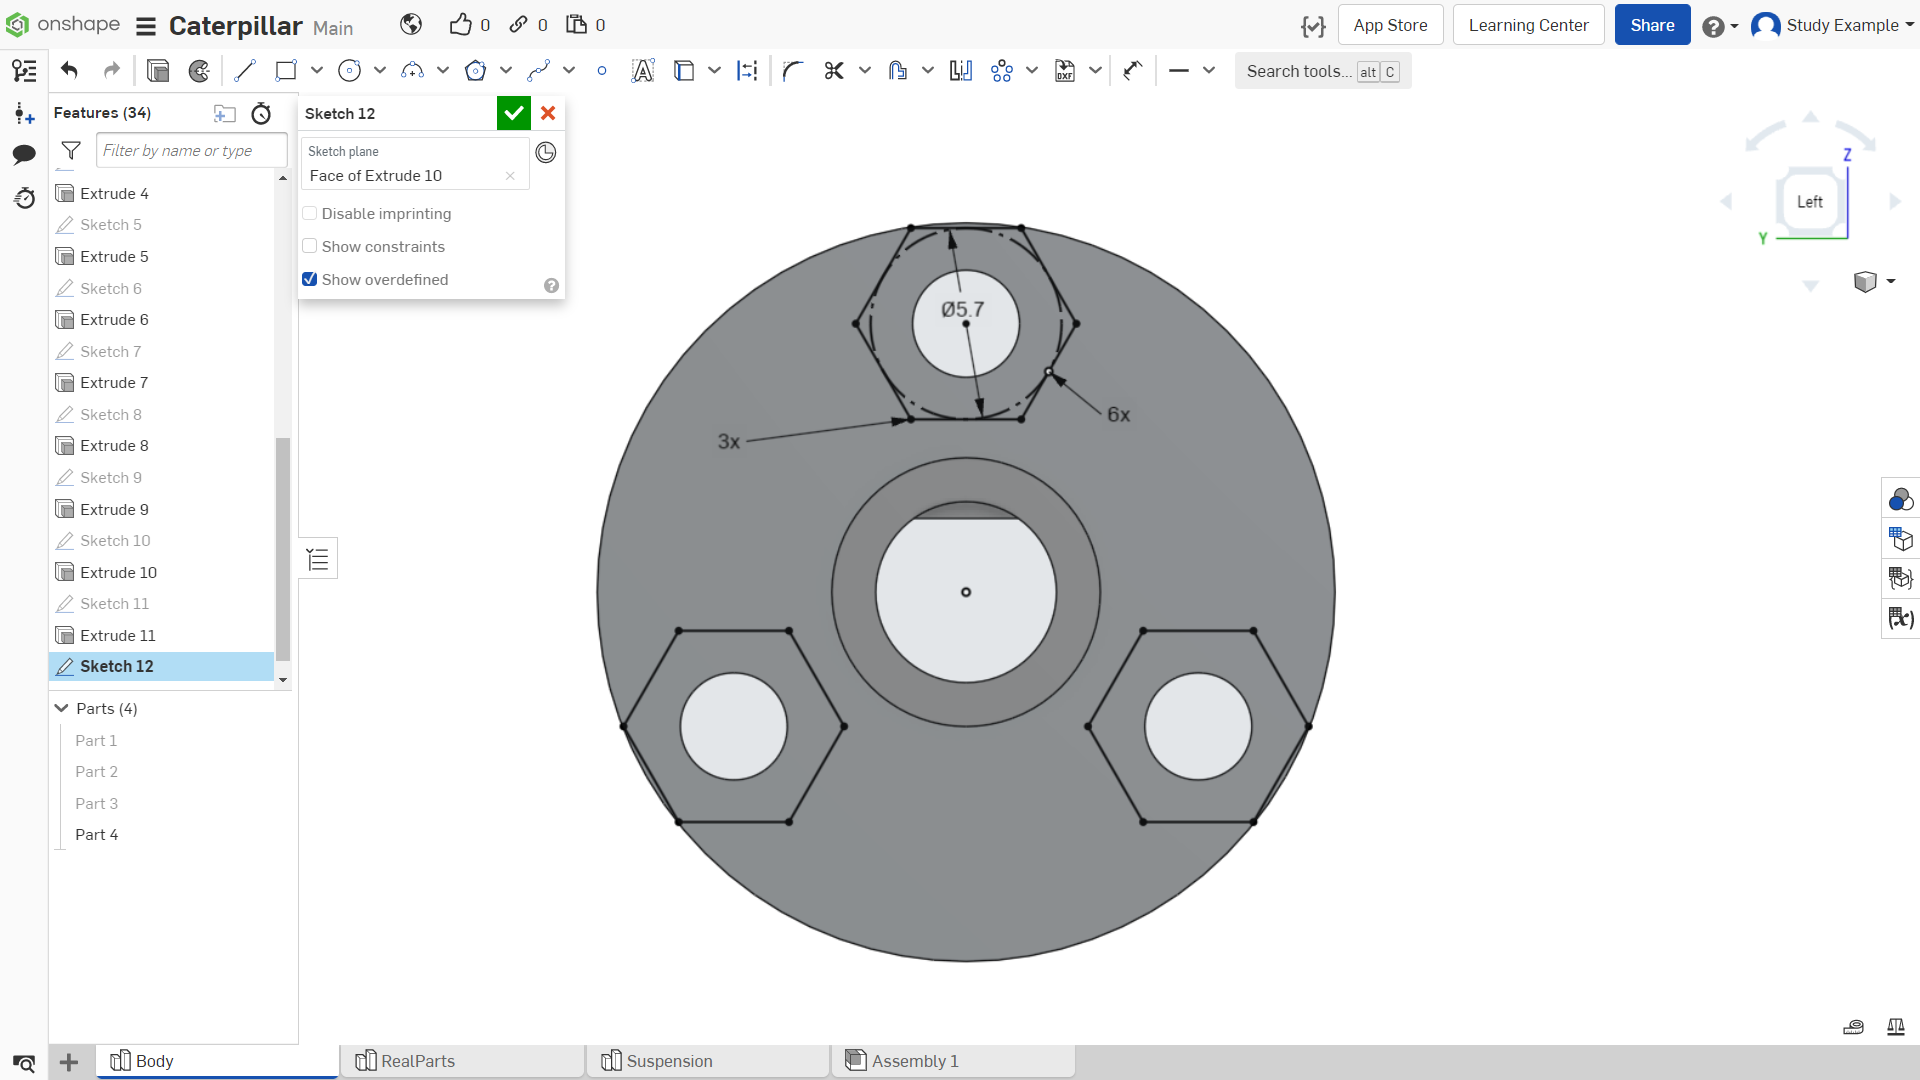Click the Undo arrow
This screenshot has height=1080, width=1920.
pyautogui.click(x=69, y=70)
